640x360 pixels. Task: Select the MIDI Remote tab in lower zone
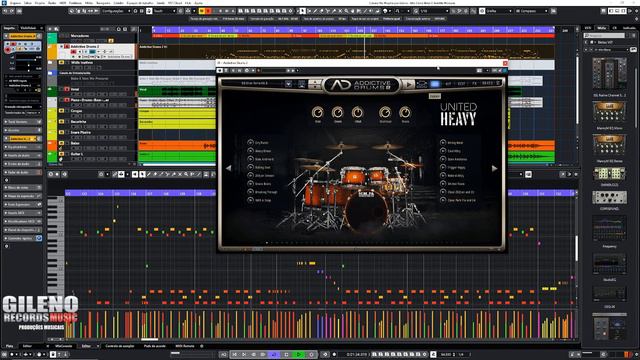pos(184,346)
